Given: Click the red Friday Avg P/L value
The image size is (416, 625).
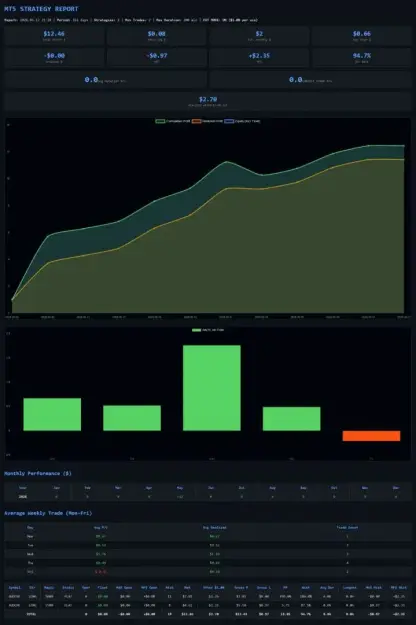Looking at the screenshot, I should point(101,572).
